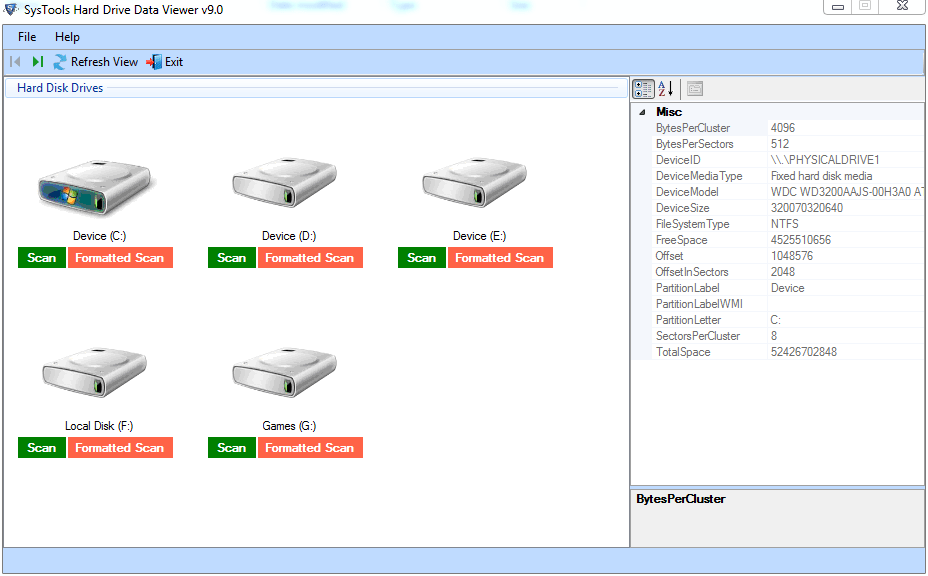Run Formatted Scan on Local Disk (F:)
The height and width of the screenshot is (576, 928).
pyautogui.click(x=120, y=448)
